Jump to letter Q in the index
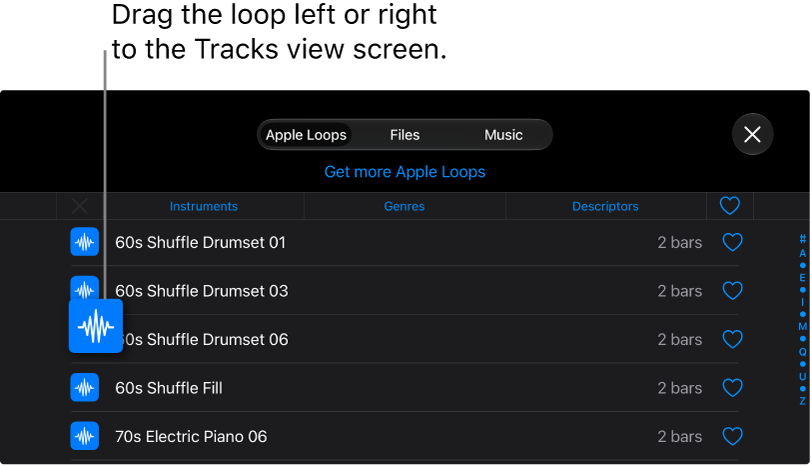812x466 pixels. point(802,351)
